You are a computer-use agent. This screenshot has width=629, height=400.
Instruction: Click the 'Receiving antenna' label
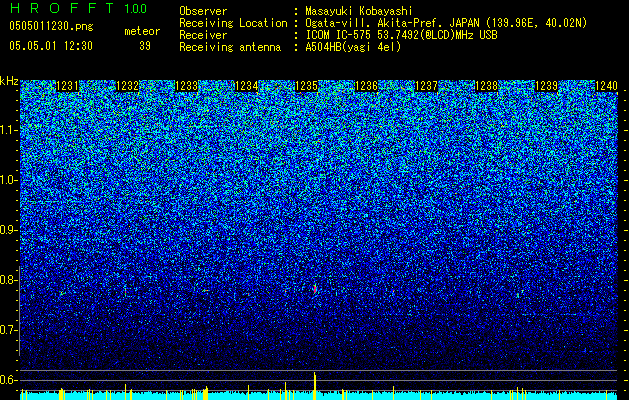pyautogui.click(x=230, y=47)
